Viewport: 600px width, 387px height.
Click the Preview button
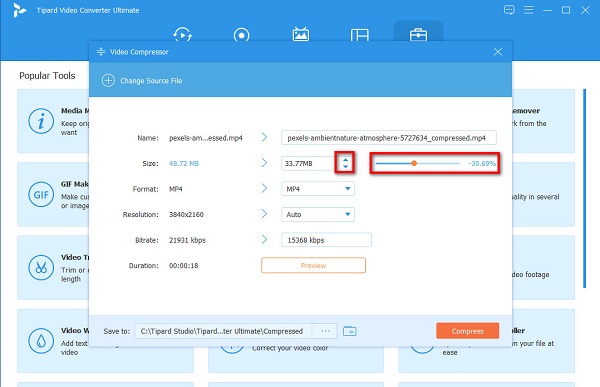[x=313, y=265]
